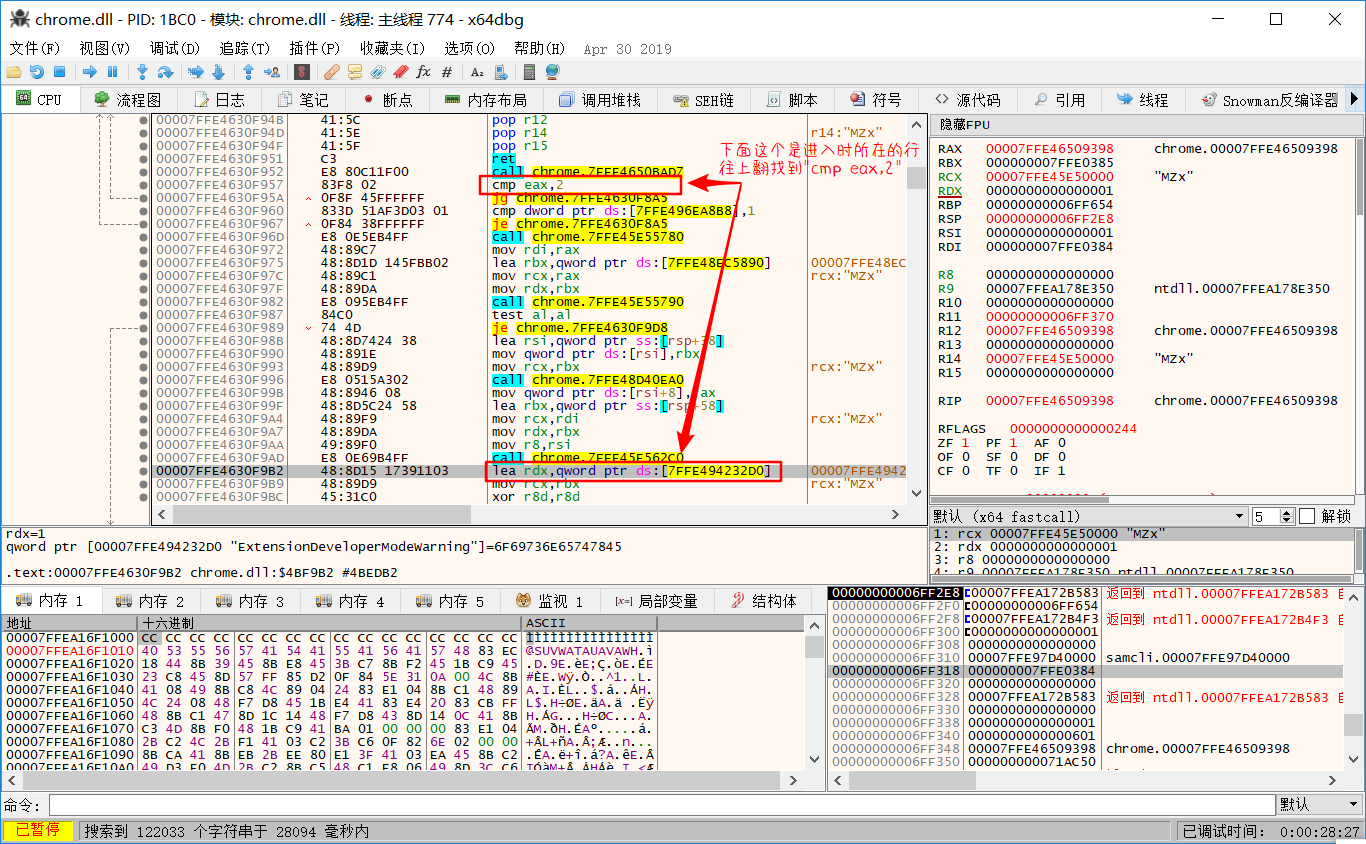Open the 插件(P) menu

pos(315,48)
